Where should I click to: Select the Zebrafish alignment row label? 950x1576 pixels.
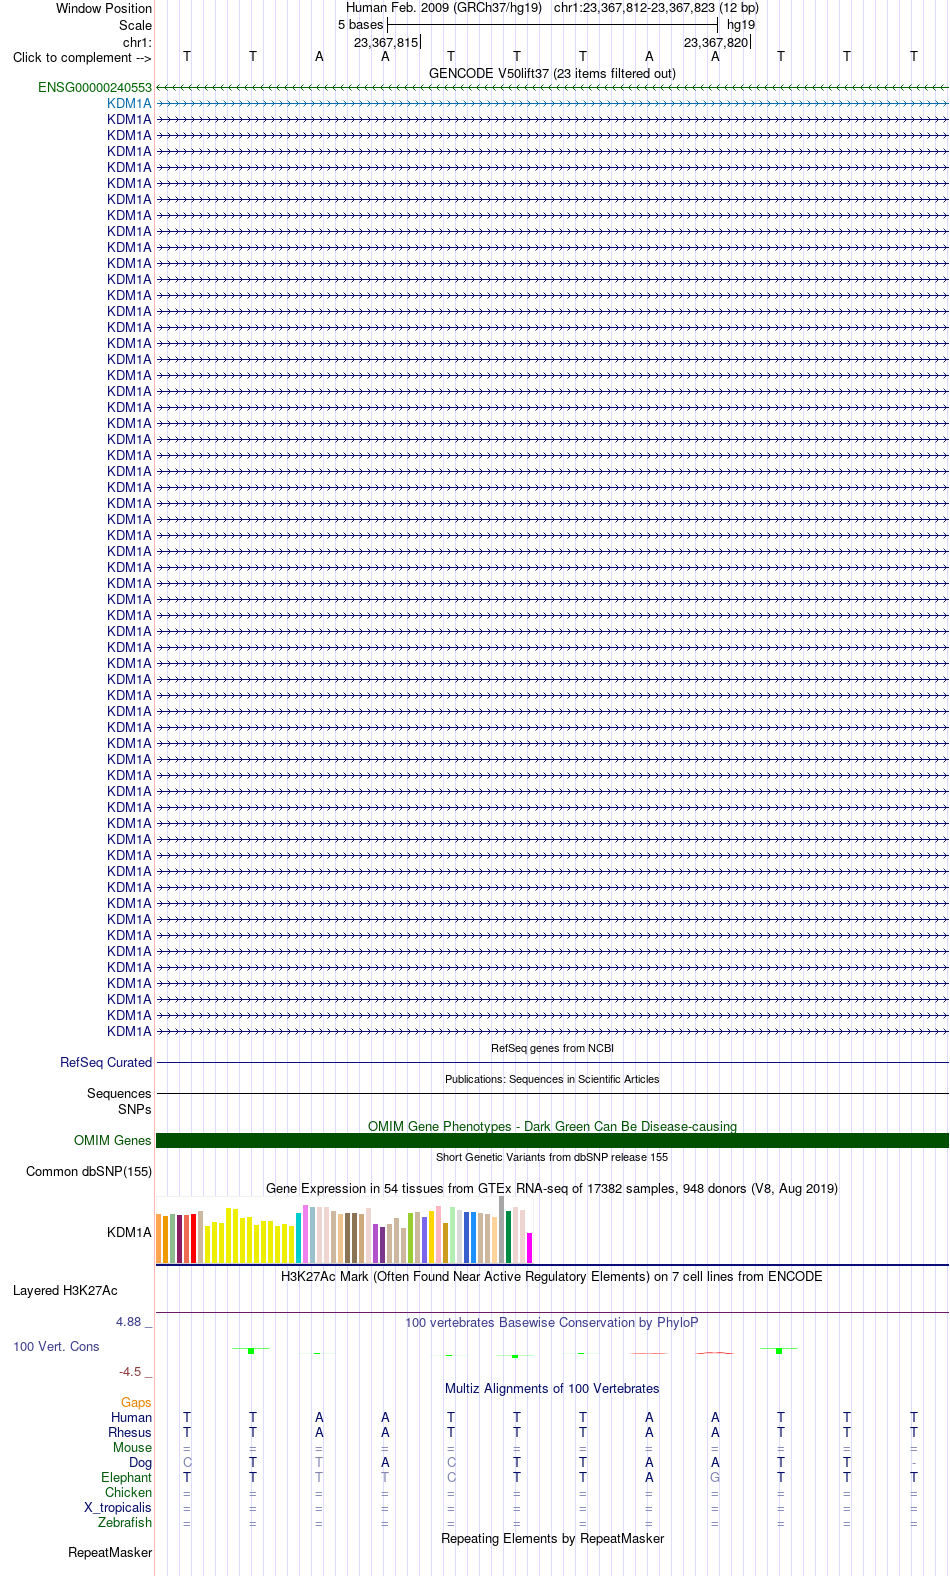click(125, 1523)
